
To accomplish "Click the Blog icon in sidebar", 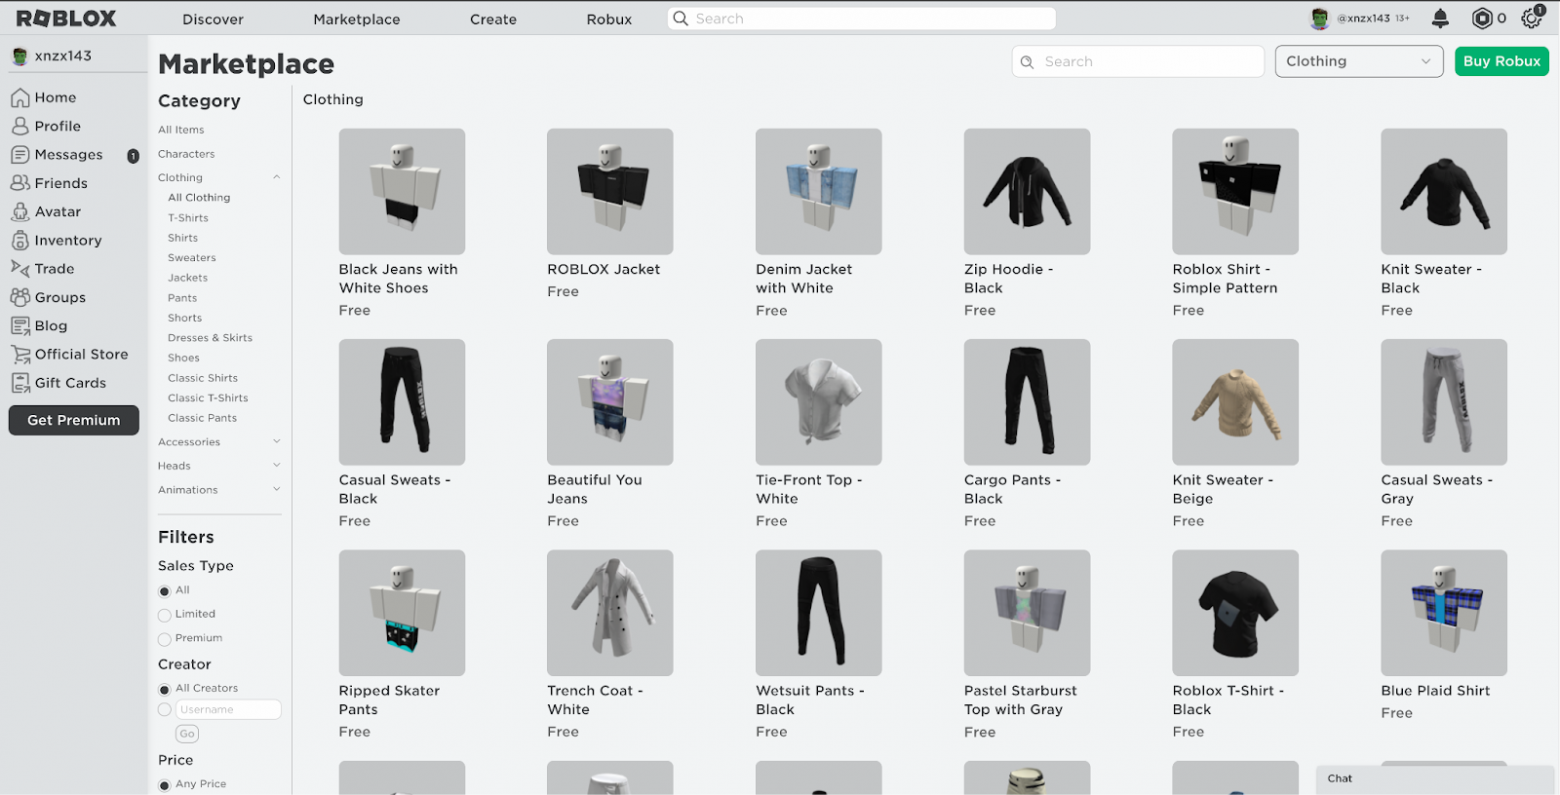I will click(20, 326).
